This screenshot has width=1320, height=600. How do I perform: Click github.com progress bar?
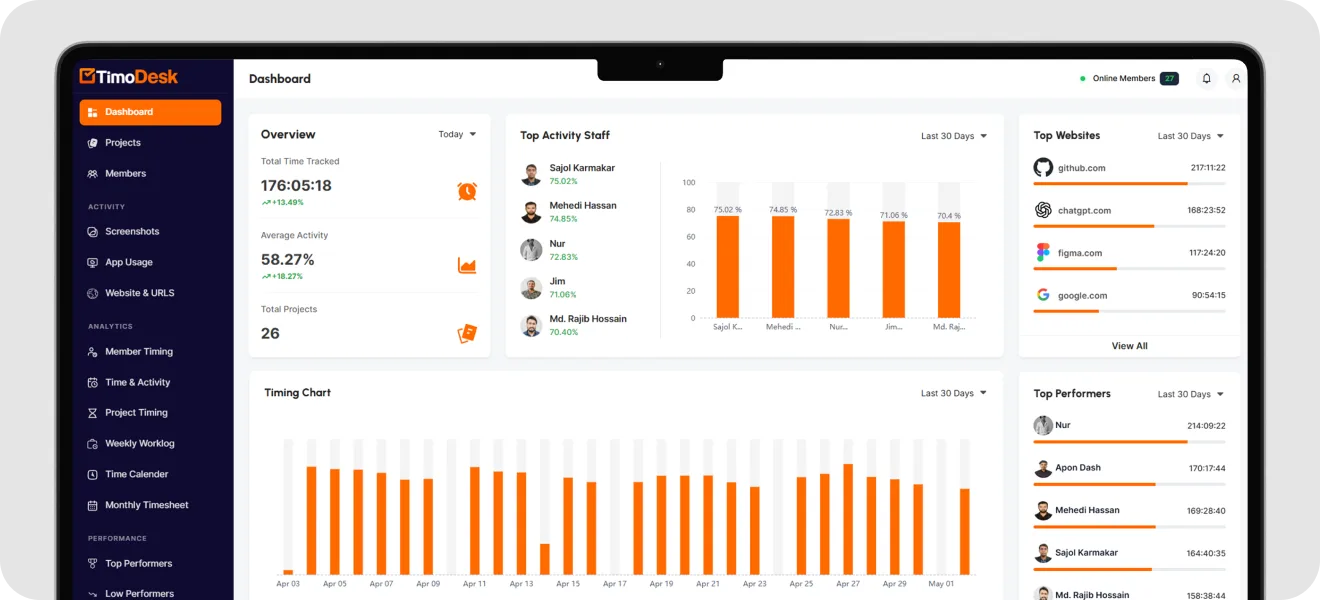pyautogui.click(x=1129, y=184)
